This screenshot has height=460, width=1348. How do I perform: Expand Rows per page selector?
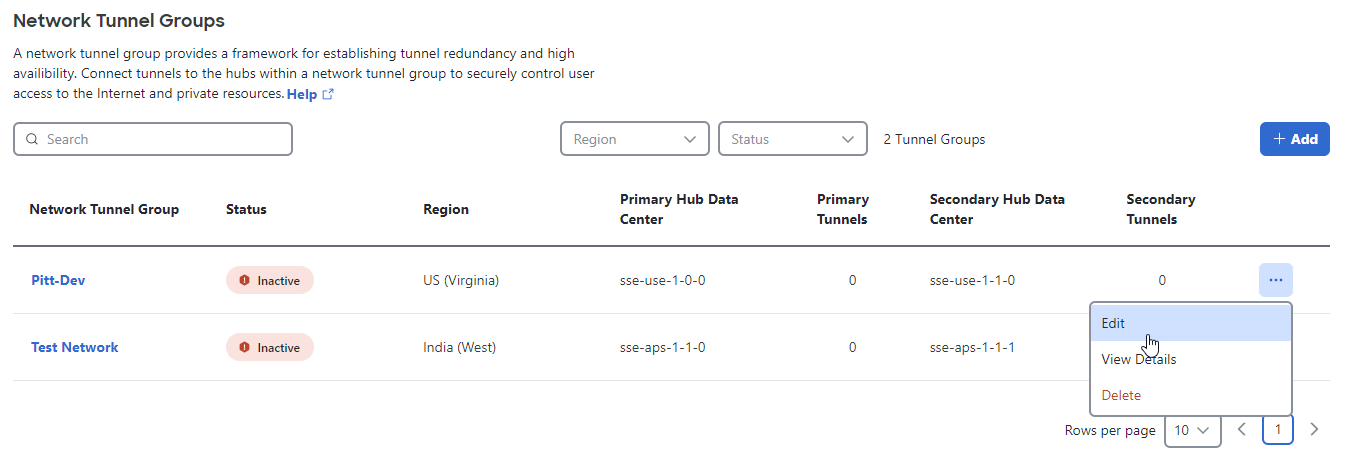tap(1193, 430)
